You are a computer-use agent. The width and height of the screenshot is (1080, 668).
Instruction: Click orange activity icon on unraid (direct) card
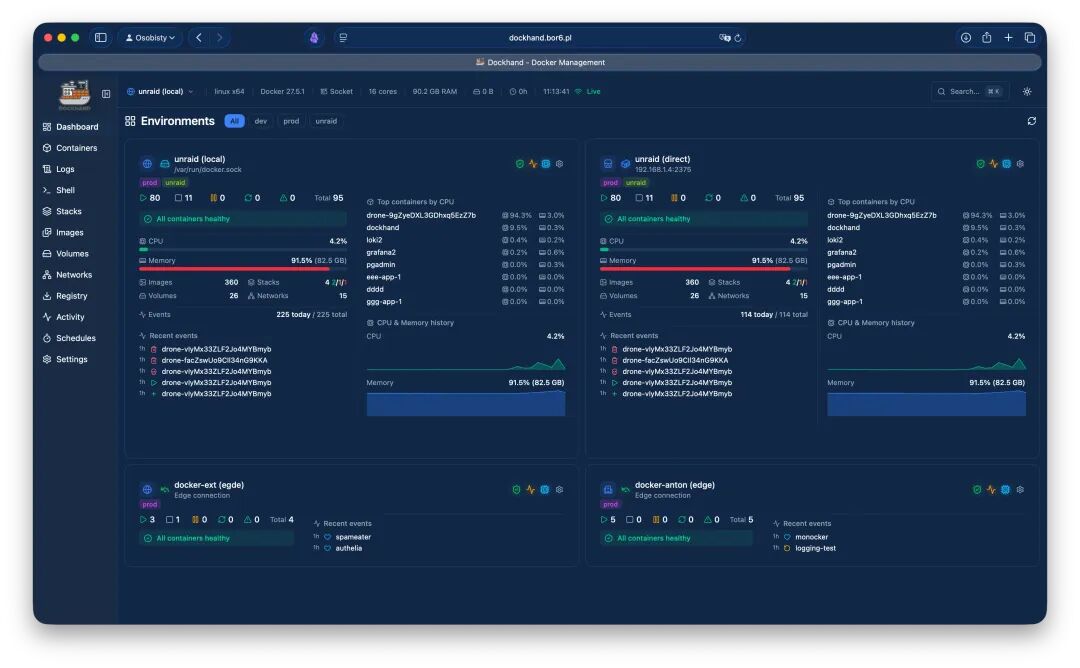click(x=993, y=164)
